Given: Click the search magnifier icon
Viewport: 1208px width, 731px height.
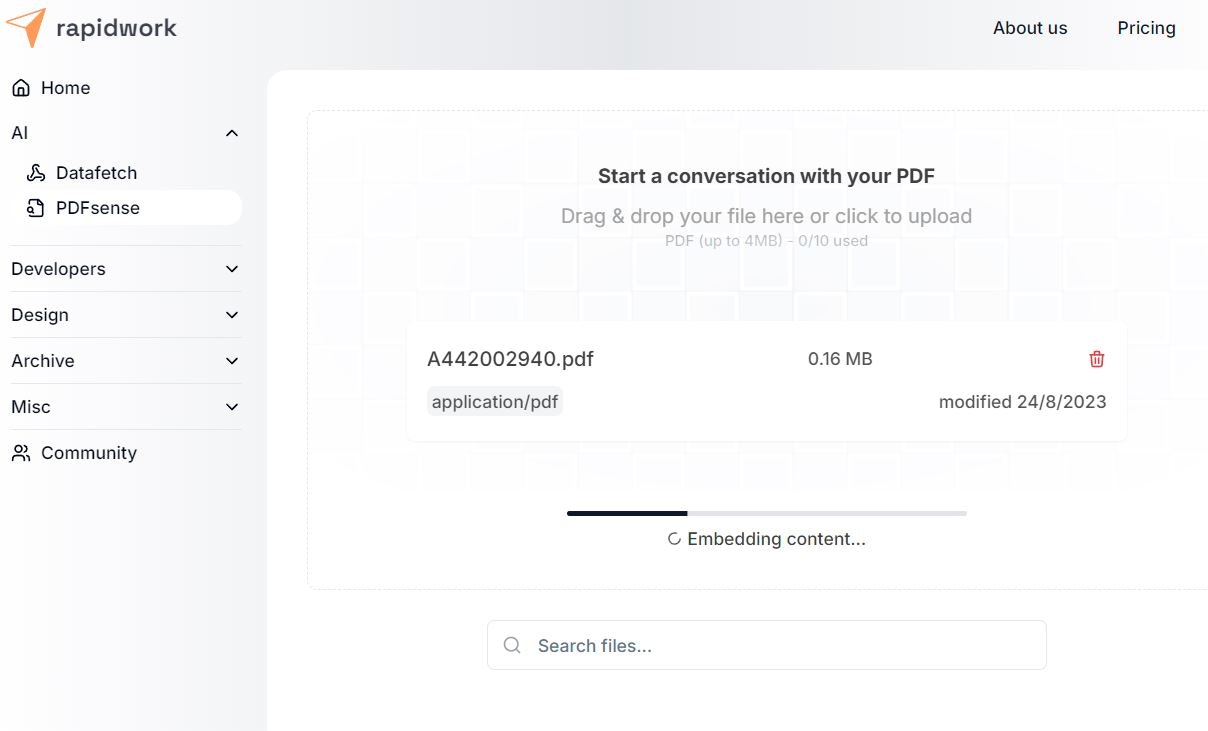Looking at the screenshot, I should 512,646.
